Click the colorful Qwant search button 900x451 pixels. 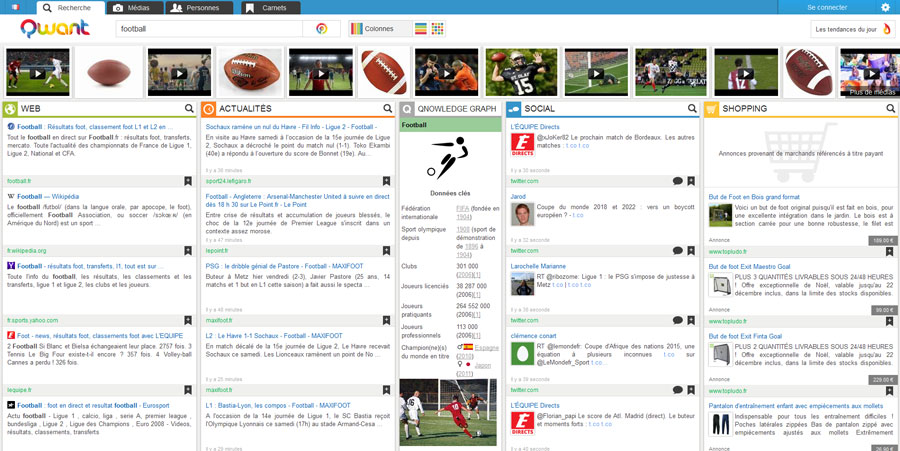tap(321, 29)
